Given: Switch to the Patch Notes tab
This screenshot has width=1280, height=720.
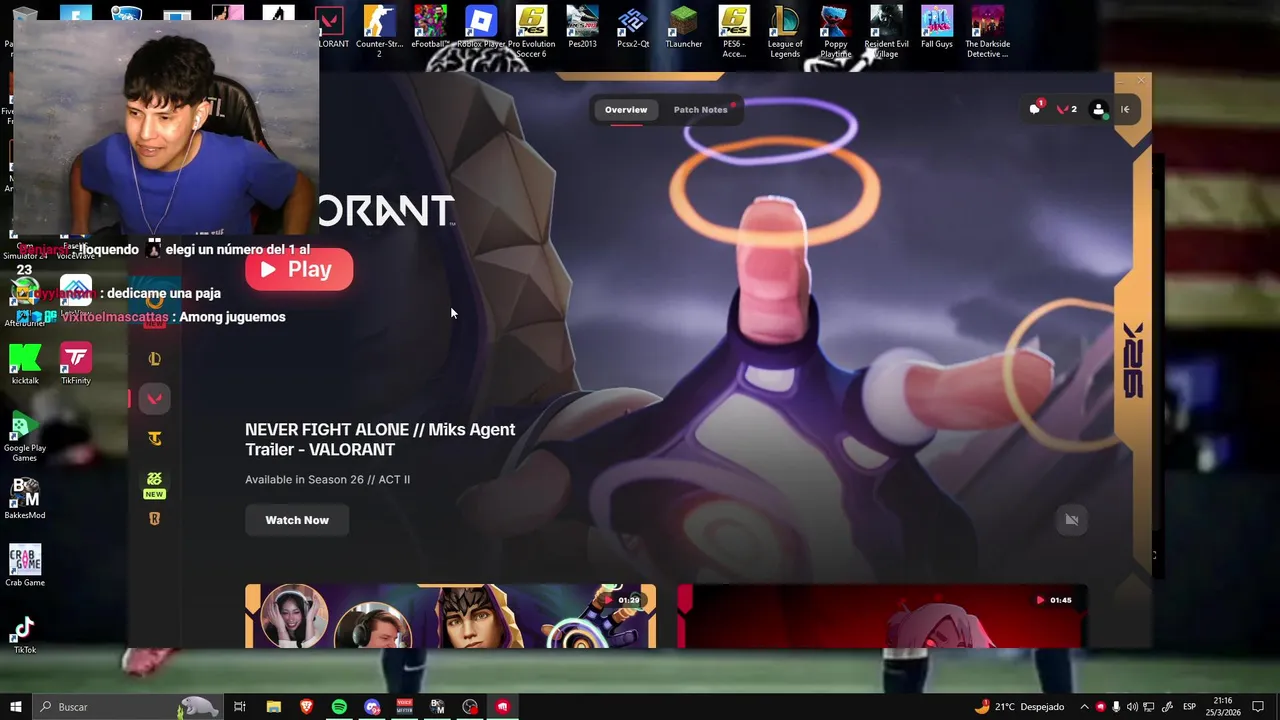Looking at the screenshot, I should click(700, 110).
